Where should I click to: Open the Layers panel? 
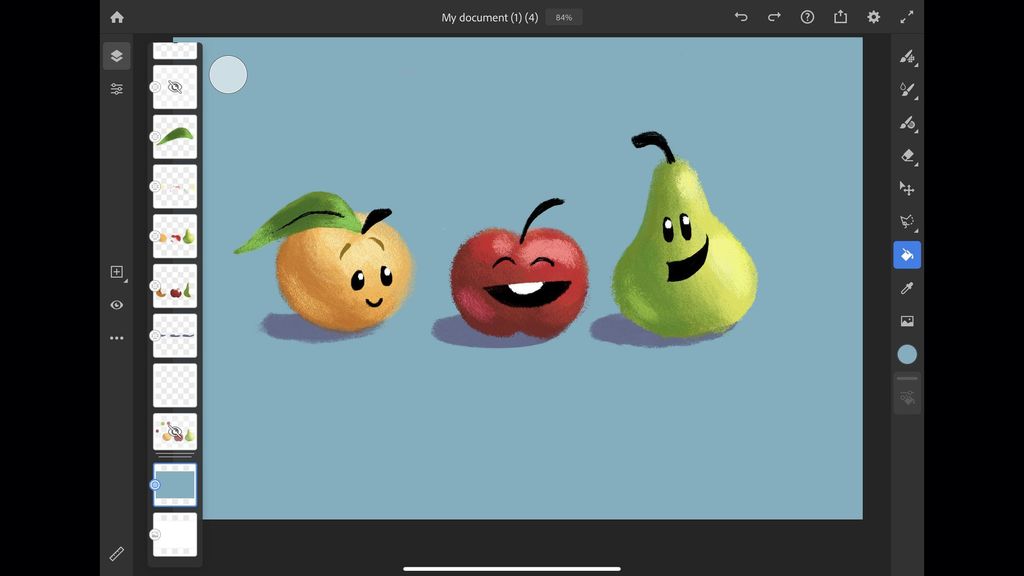117,55
